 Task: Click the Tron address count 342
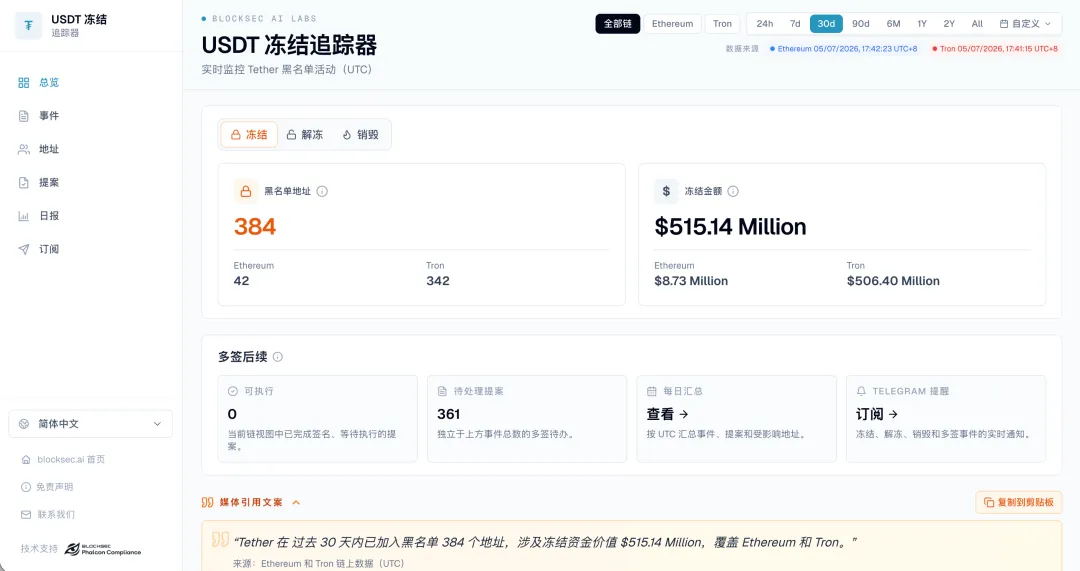438,281
